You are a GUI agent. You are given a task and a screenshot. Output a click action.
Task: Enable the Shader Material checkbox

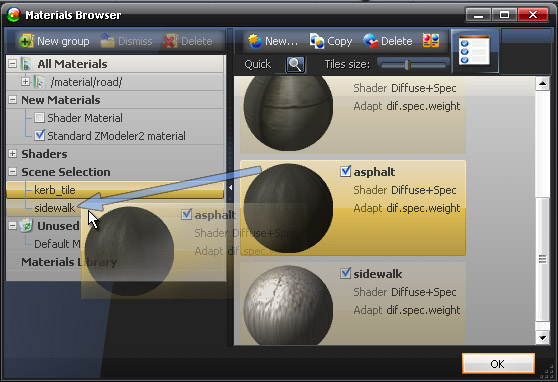[x=40, y=117]
